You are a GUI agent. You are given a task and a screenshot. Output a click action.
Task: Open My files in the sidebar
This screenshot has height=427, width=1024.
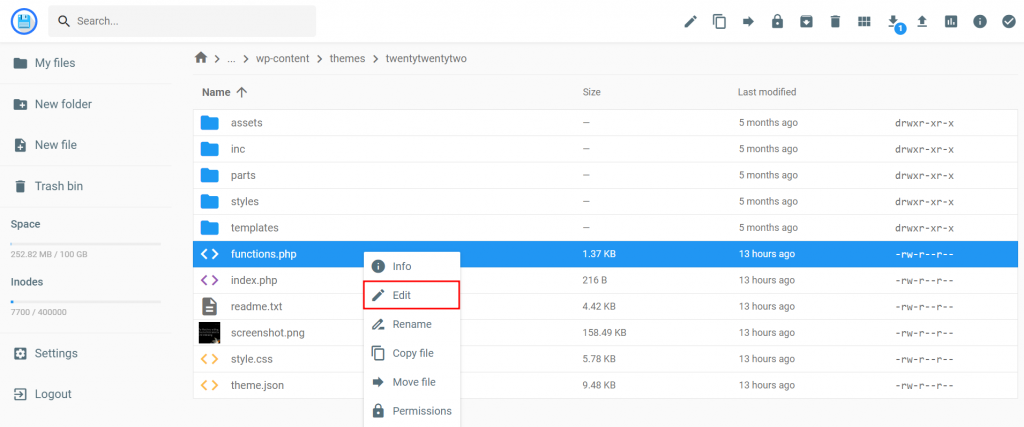[55, 63]
